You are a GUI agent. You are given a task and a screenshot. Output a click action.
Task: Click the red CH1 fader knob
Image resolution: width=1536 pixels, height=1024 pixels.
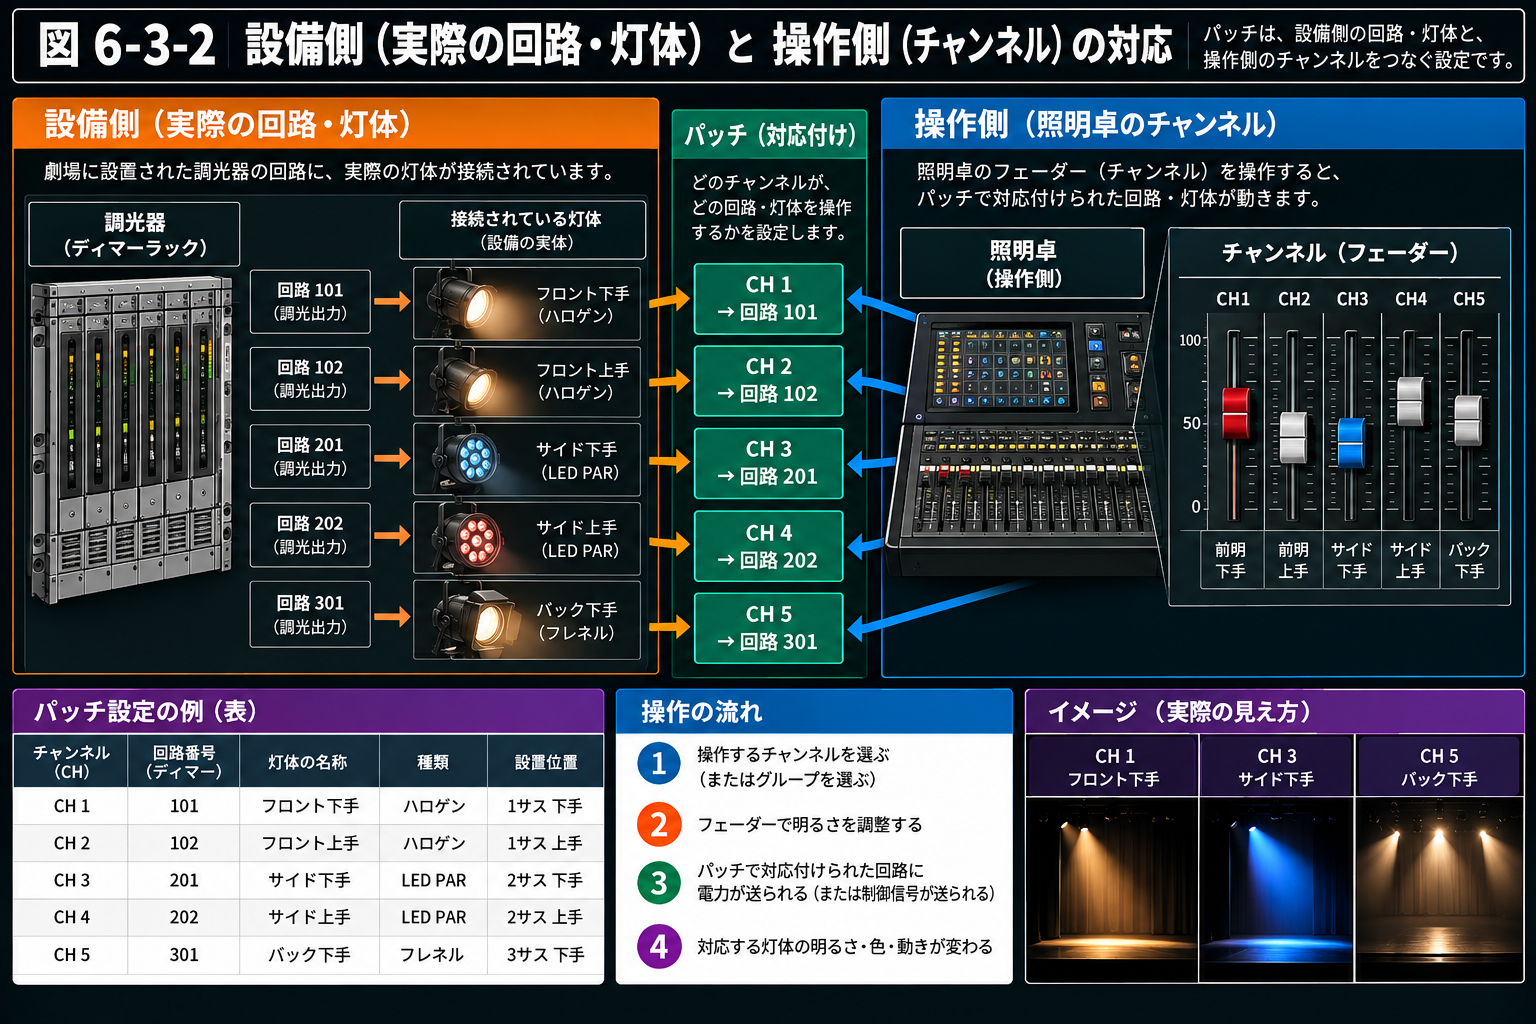(x=1236, y=413)
